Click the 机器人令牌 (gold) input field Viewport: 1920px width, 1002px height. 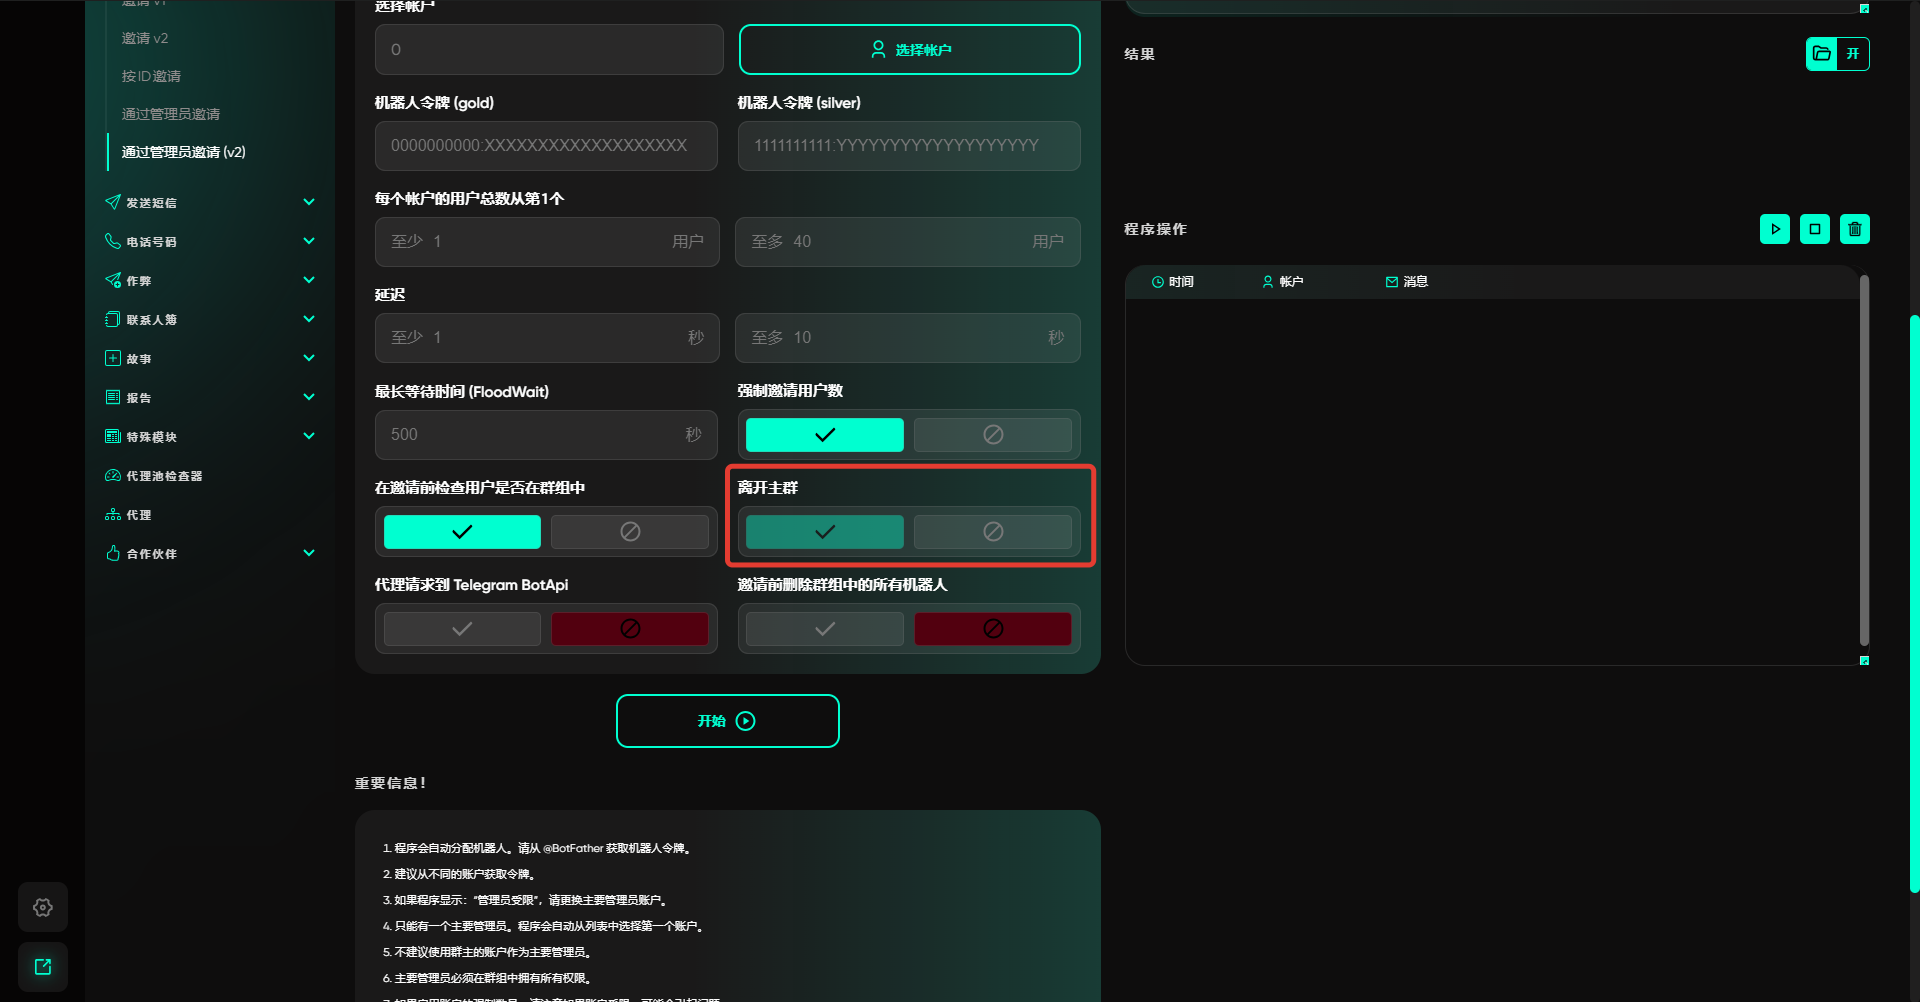546,146
